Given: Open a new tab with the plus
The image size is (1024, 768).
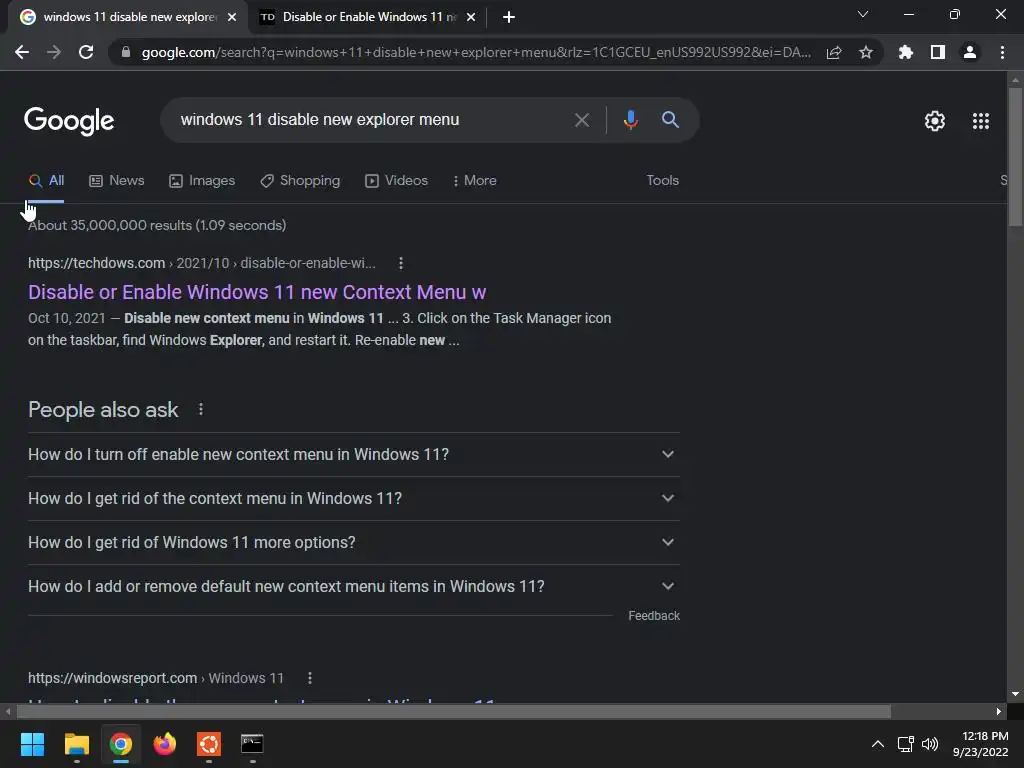Looking at the screenshot, I should [509, 17].
